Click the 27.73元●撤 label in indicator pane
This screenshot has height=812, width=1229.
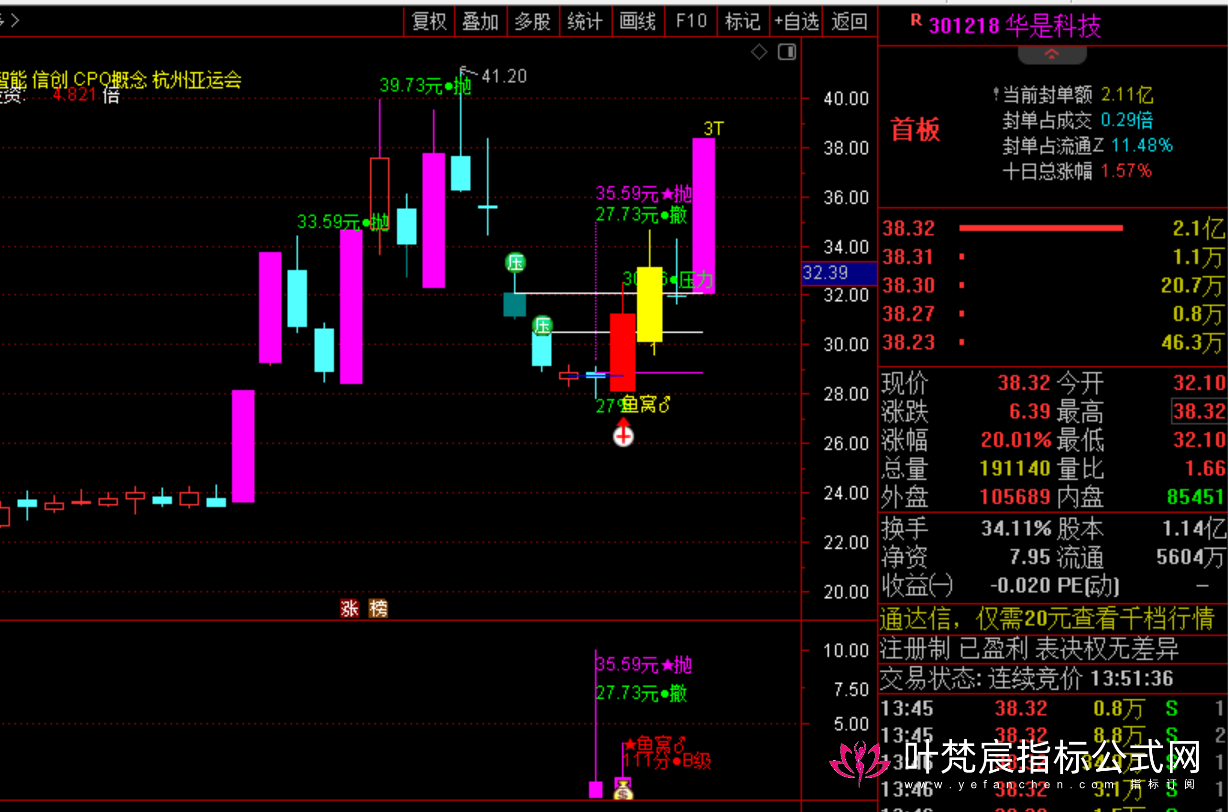641,693
